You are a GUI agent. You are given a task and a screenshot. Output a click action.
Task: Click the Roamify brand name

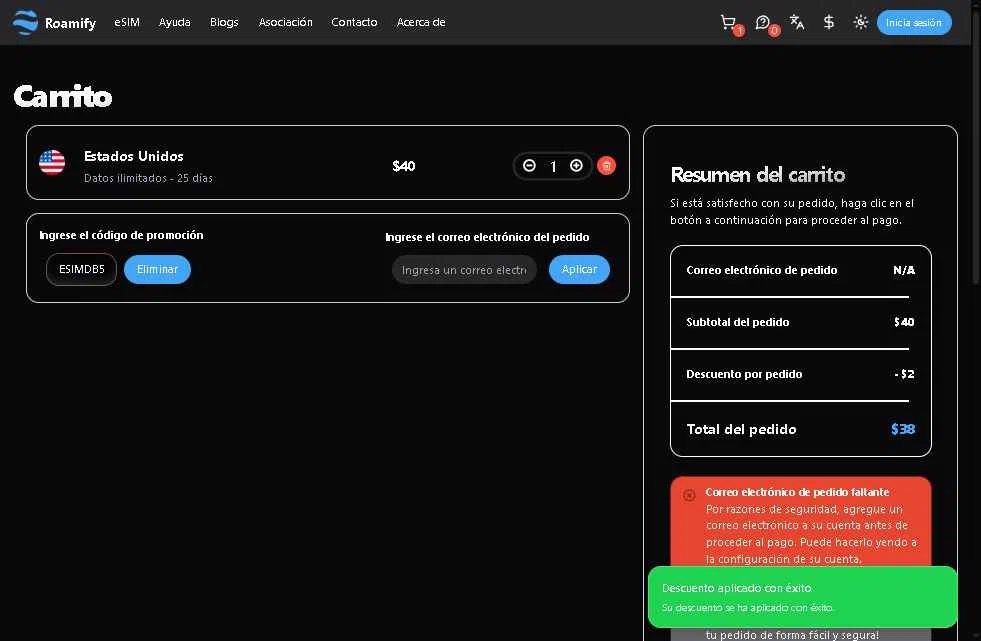coord(70,23)
